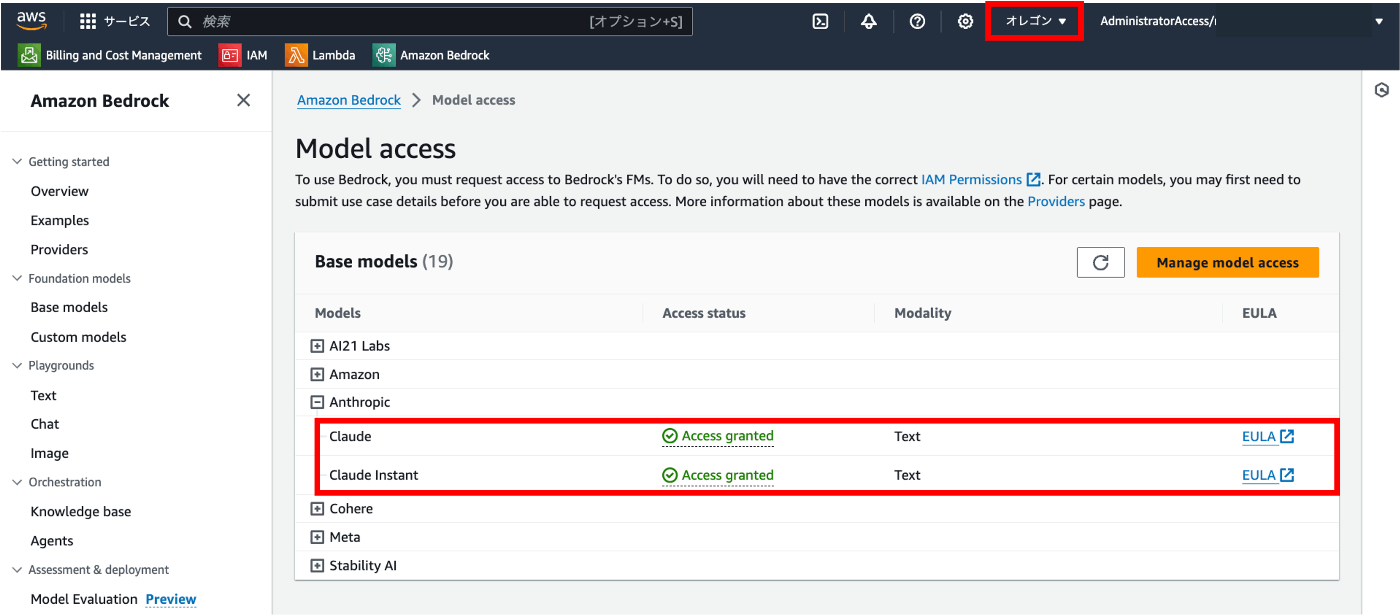Screen dimensions: 1400x616
Task: Click the Billing and Cost Management icon
Action: pyautogui.click(x=29, y=55)
